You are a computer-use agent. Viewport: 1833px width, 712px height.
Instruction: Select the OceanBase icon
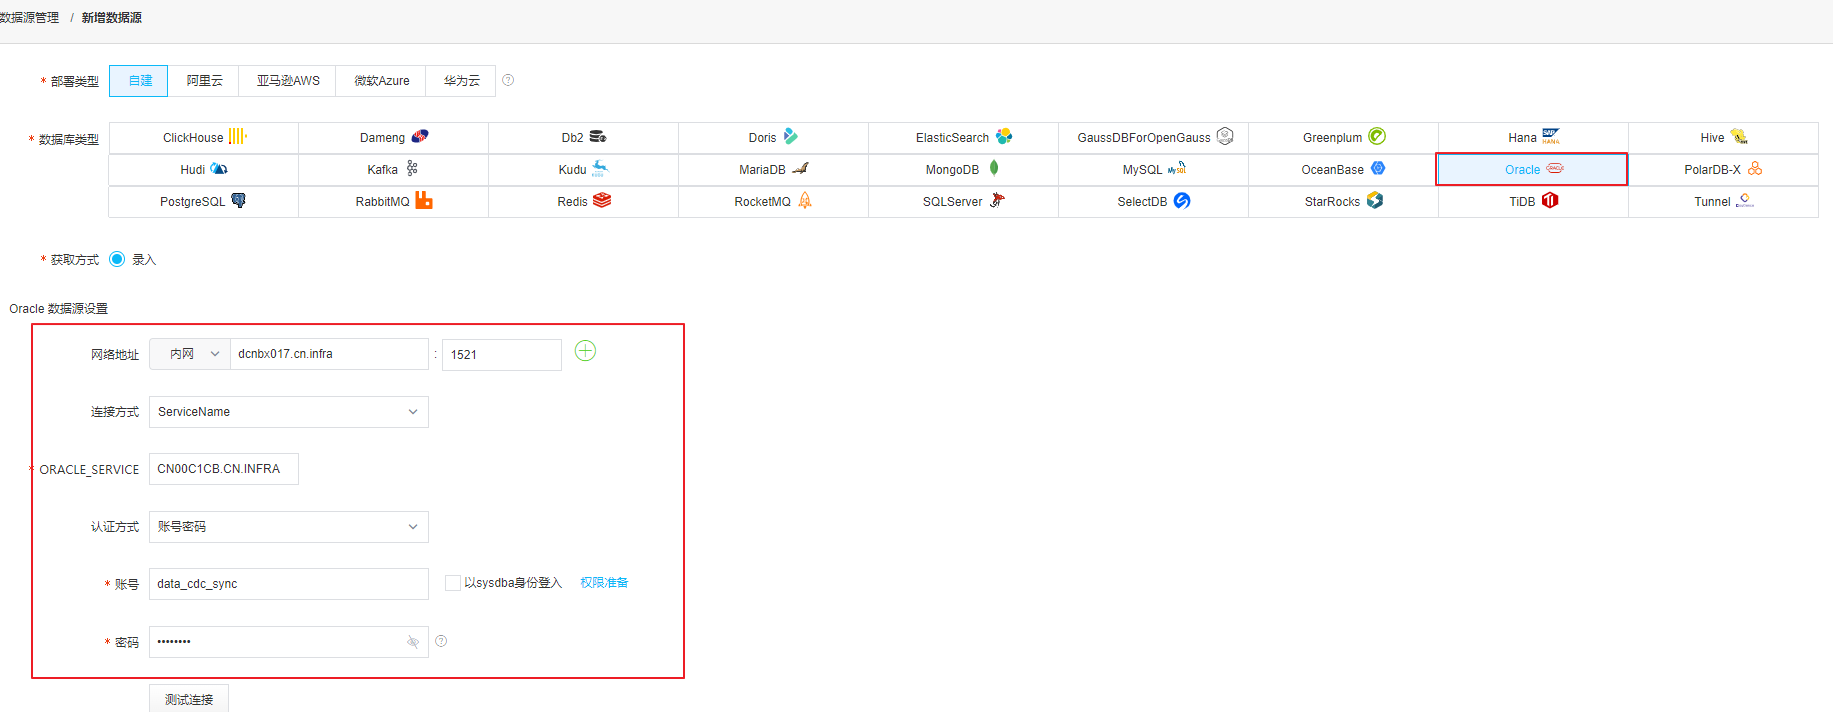tap(1378, 168)
